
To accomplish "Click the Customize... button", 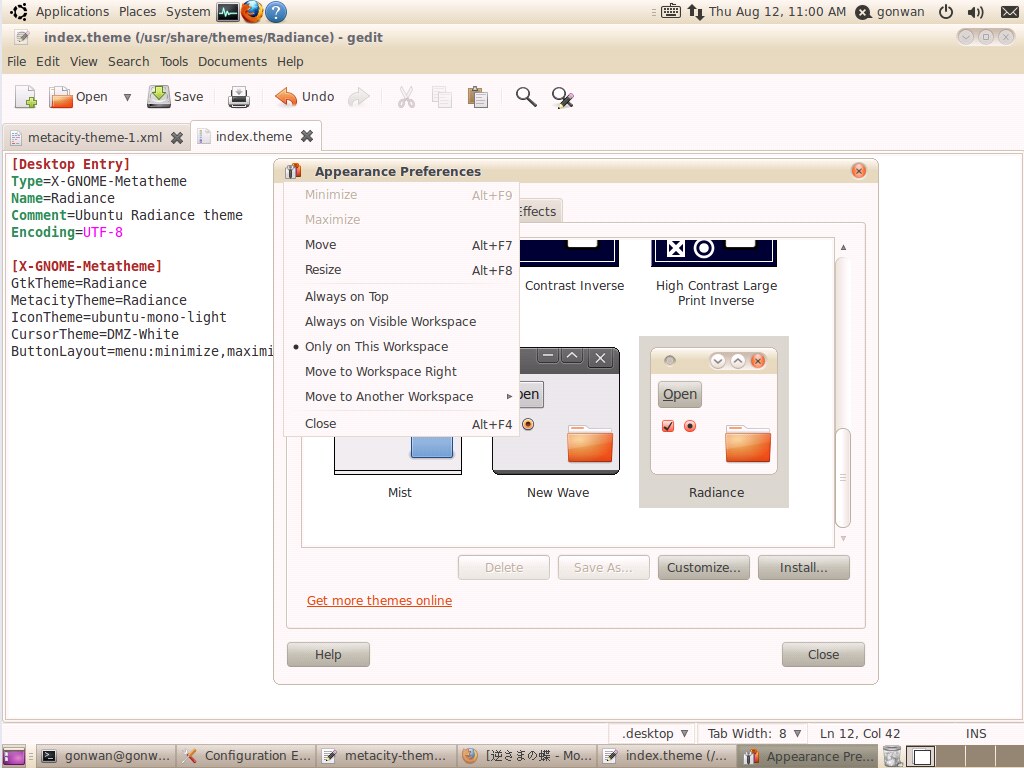I will point(704,568).
